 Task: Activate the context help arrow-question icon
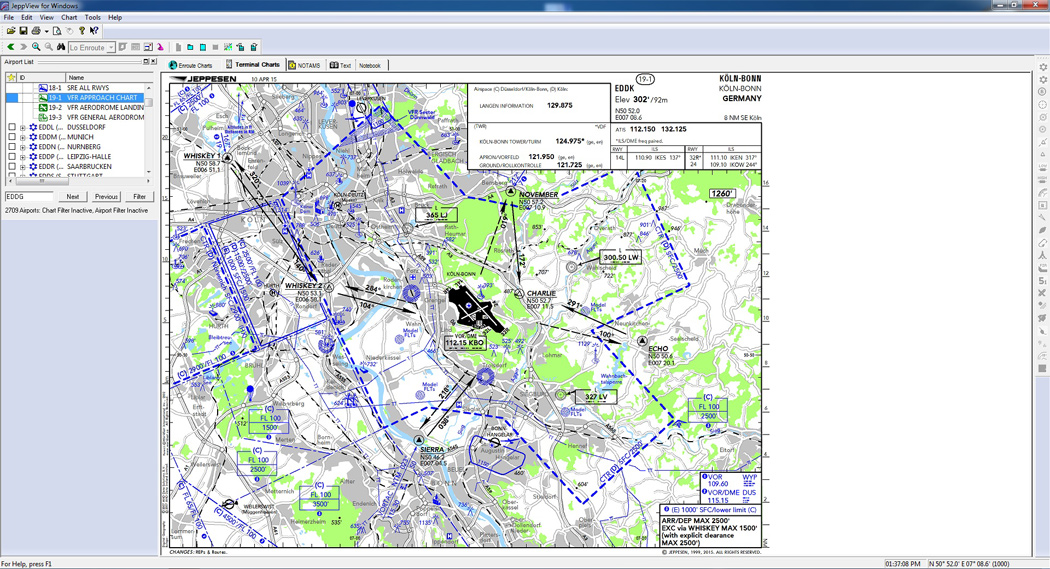tap(94, 31)
